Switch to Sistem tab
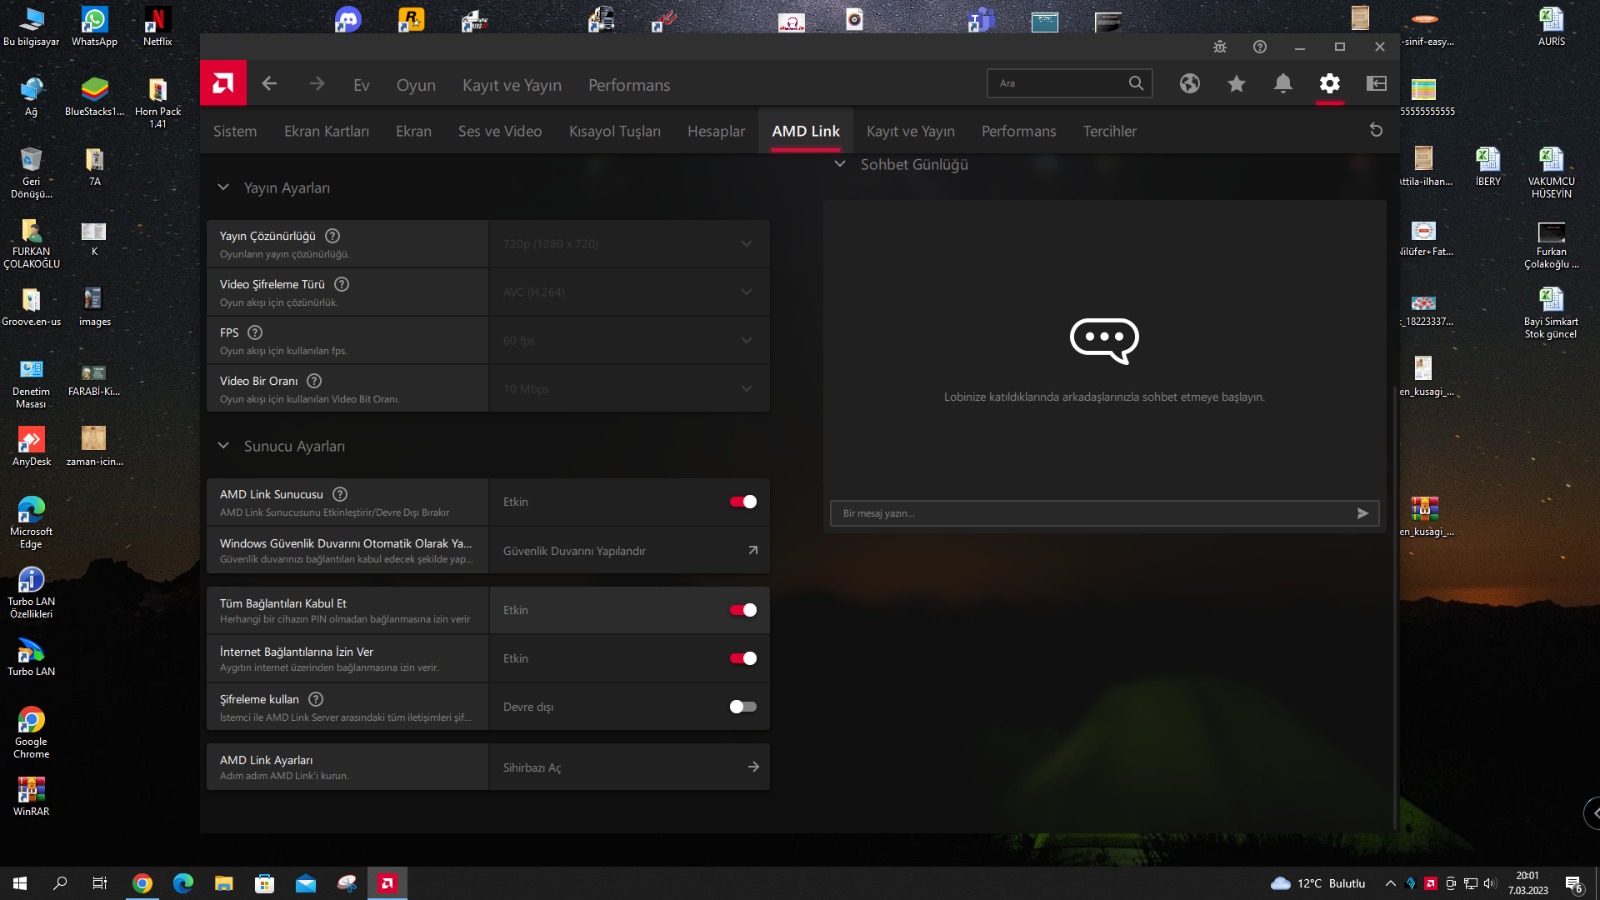Viewport: 1600px width, 900px height. (x=235, y=131)
